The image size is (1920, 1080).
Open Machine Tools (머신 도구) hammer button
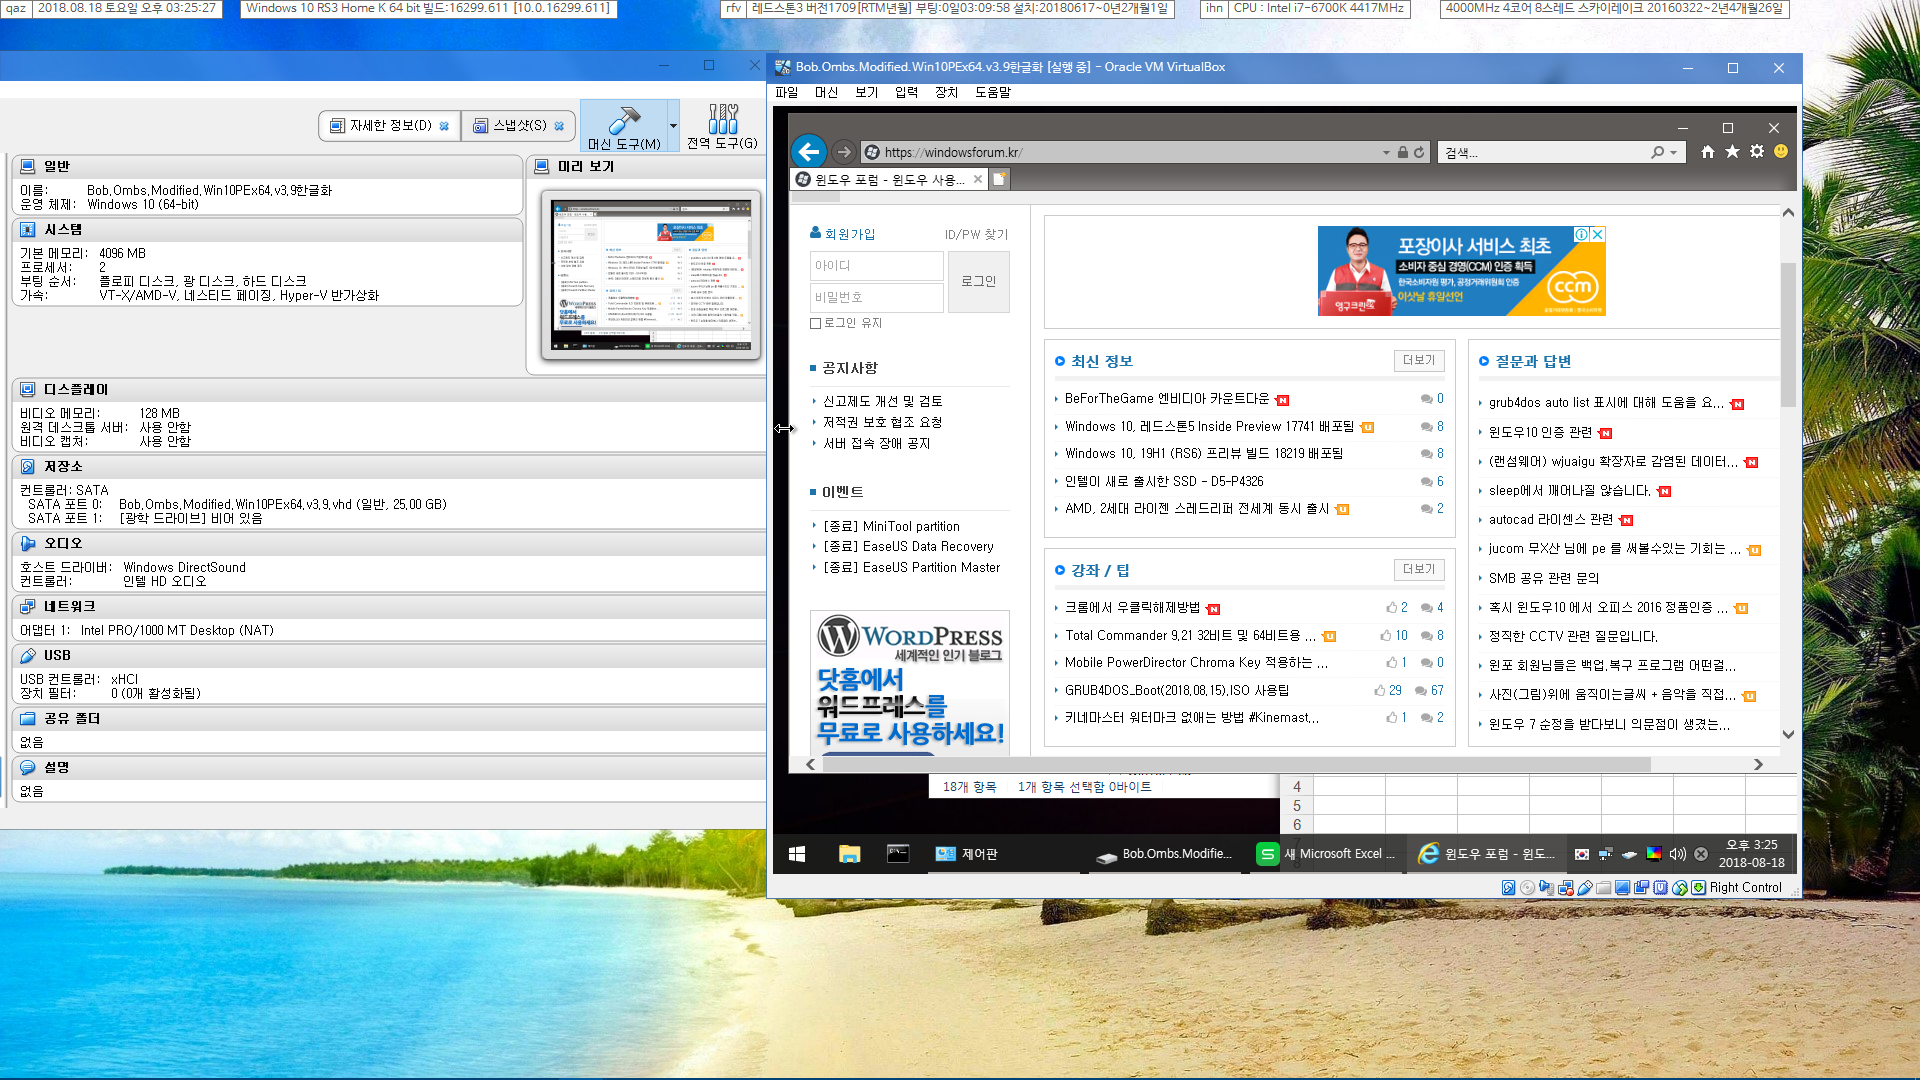tap(624, 126)
